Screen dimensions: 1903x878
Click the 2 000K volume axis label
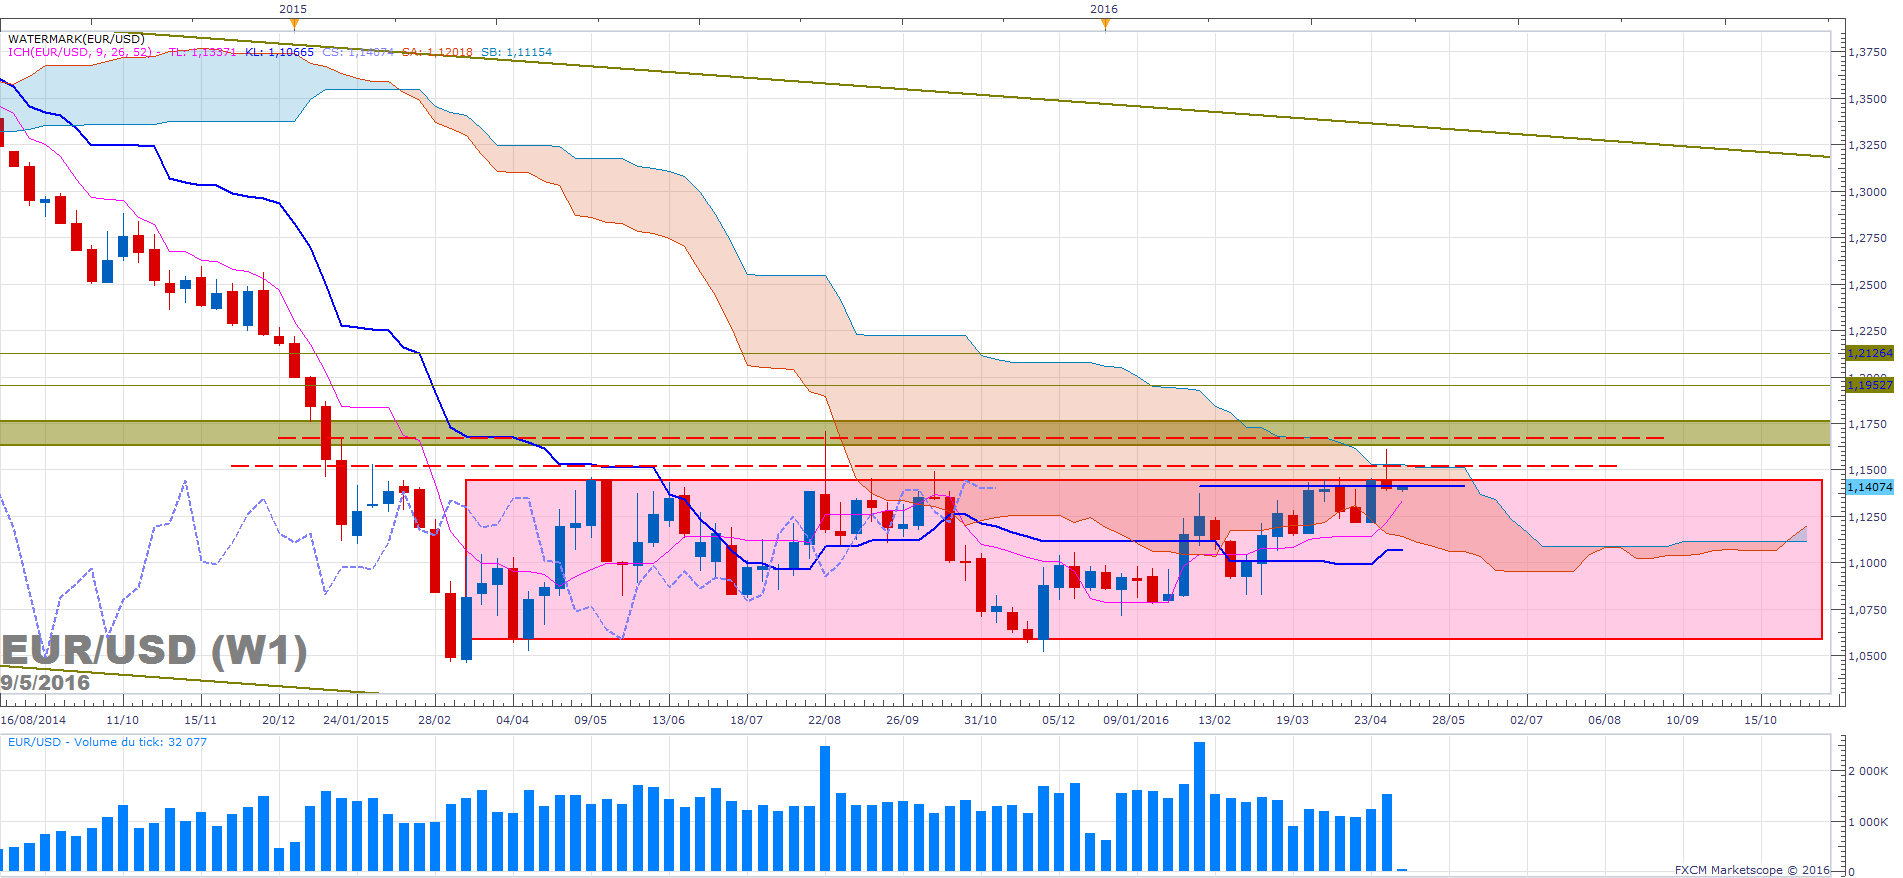click(x=1868, y=771)
